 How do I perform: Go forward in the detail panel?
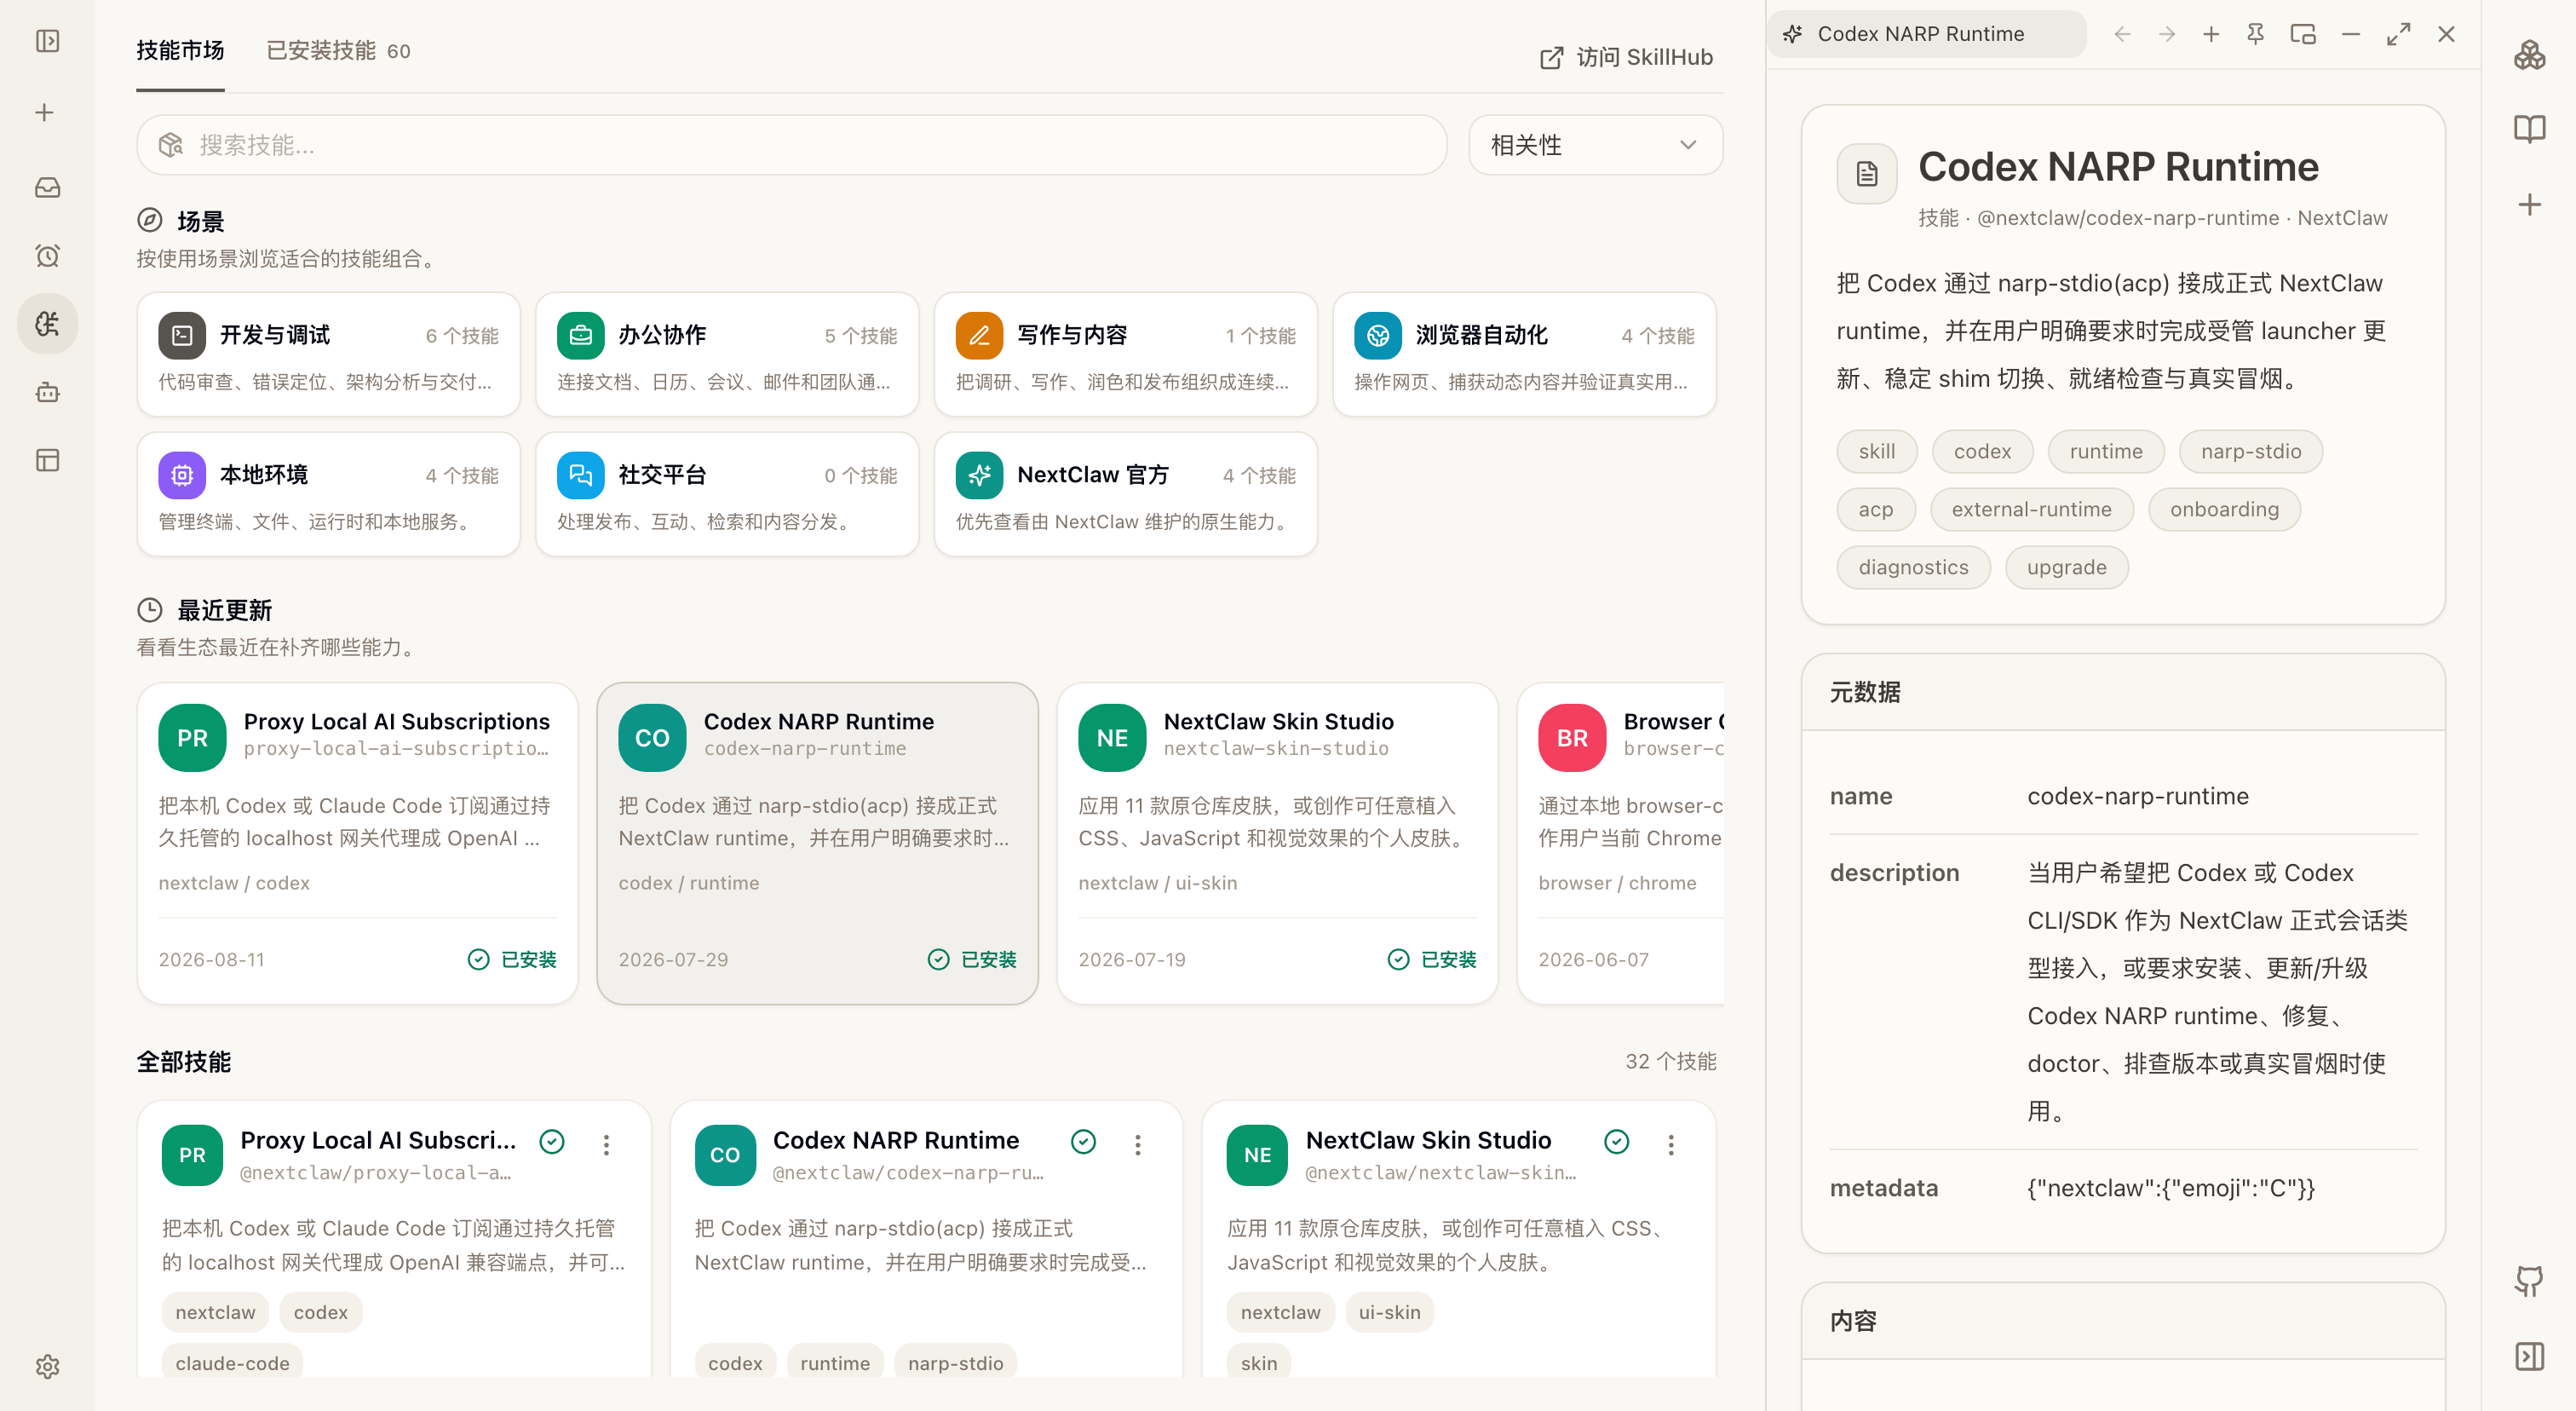point(2166,34)
